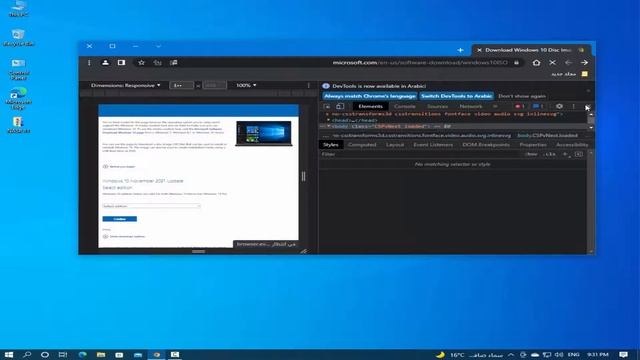Viewport: 640px width, 360px height.
Task: Switch to Network tab
Action: click(x=471, y=107)
